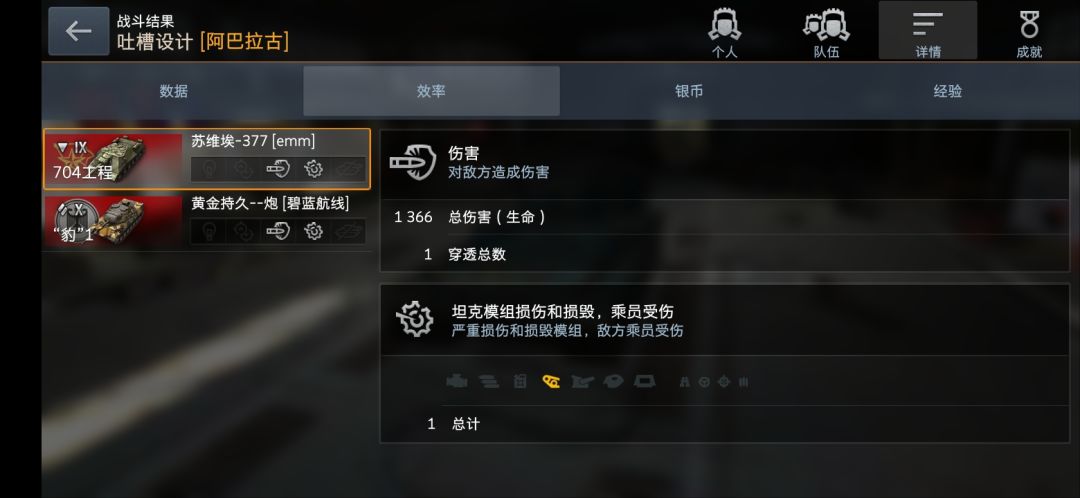Click the engine module damage icon
The image size is (1080, 498).
(456, 382)
